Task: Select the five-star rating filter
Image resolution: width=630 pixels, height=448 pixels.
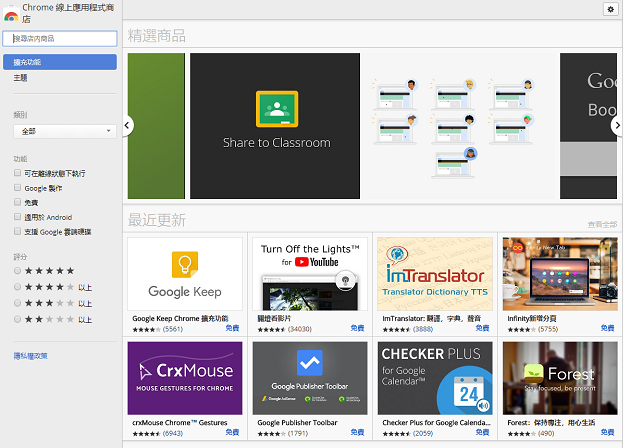Action: pos(18,271)
